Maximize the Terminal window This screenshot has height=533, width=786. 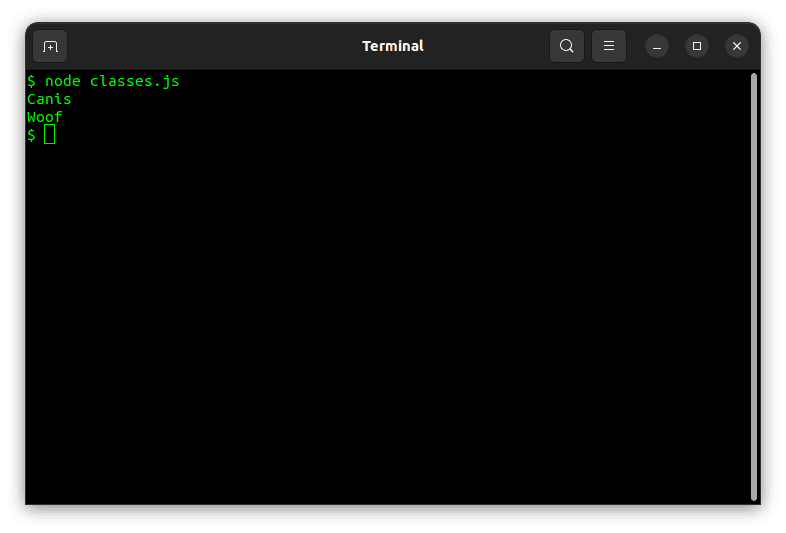point(697,46)
